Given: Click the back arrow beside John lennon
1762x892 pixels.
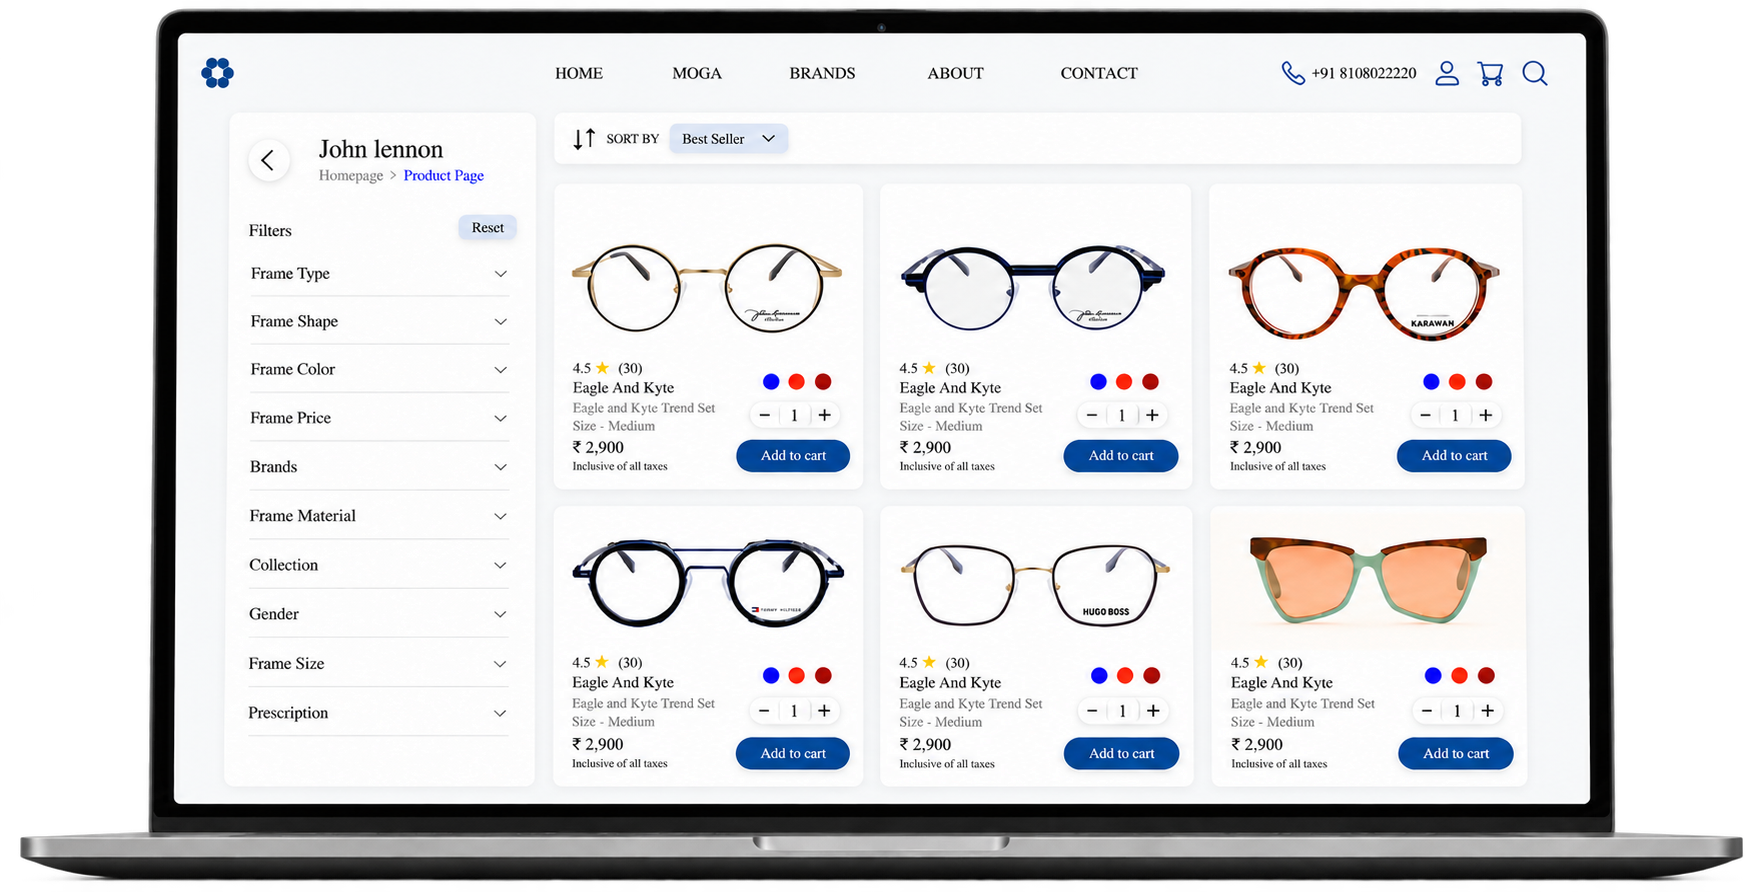Looking at the screenshot, I should click(268, 160).
